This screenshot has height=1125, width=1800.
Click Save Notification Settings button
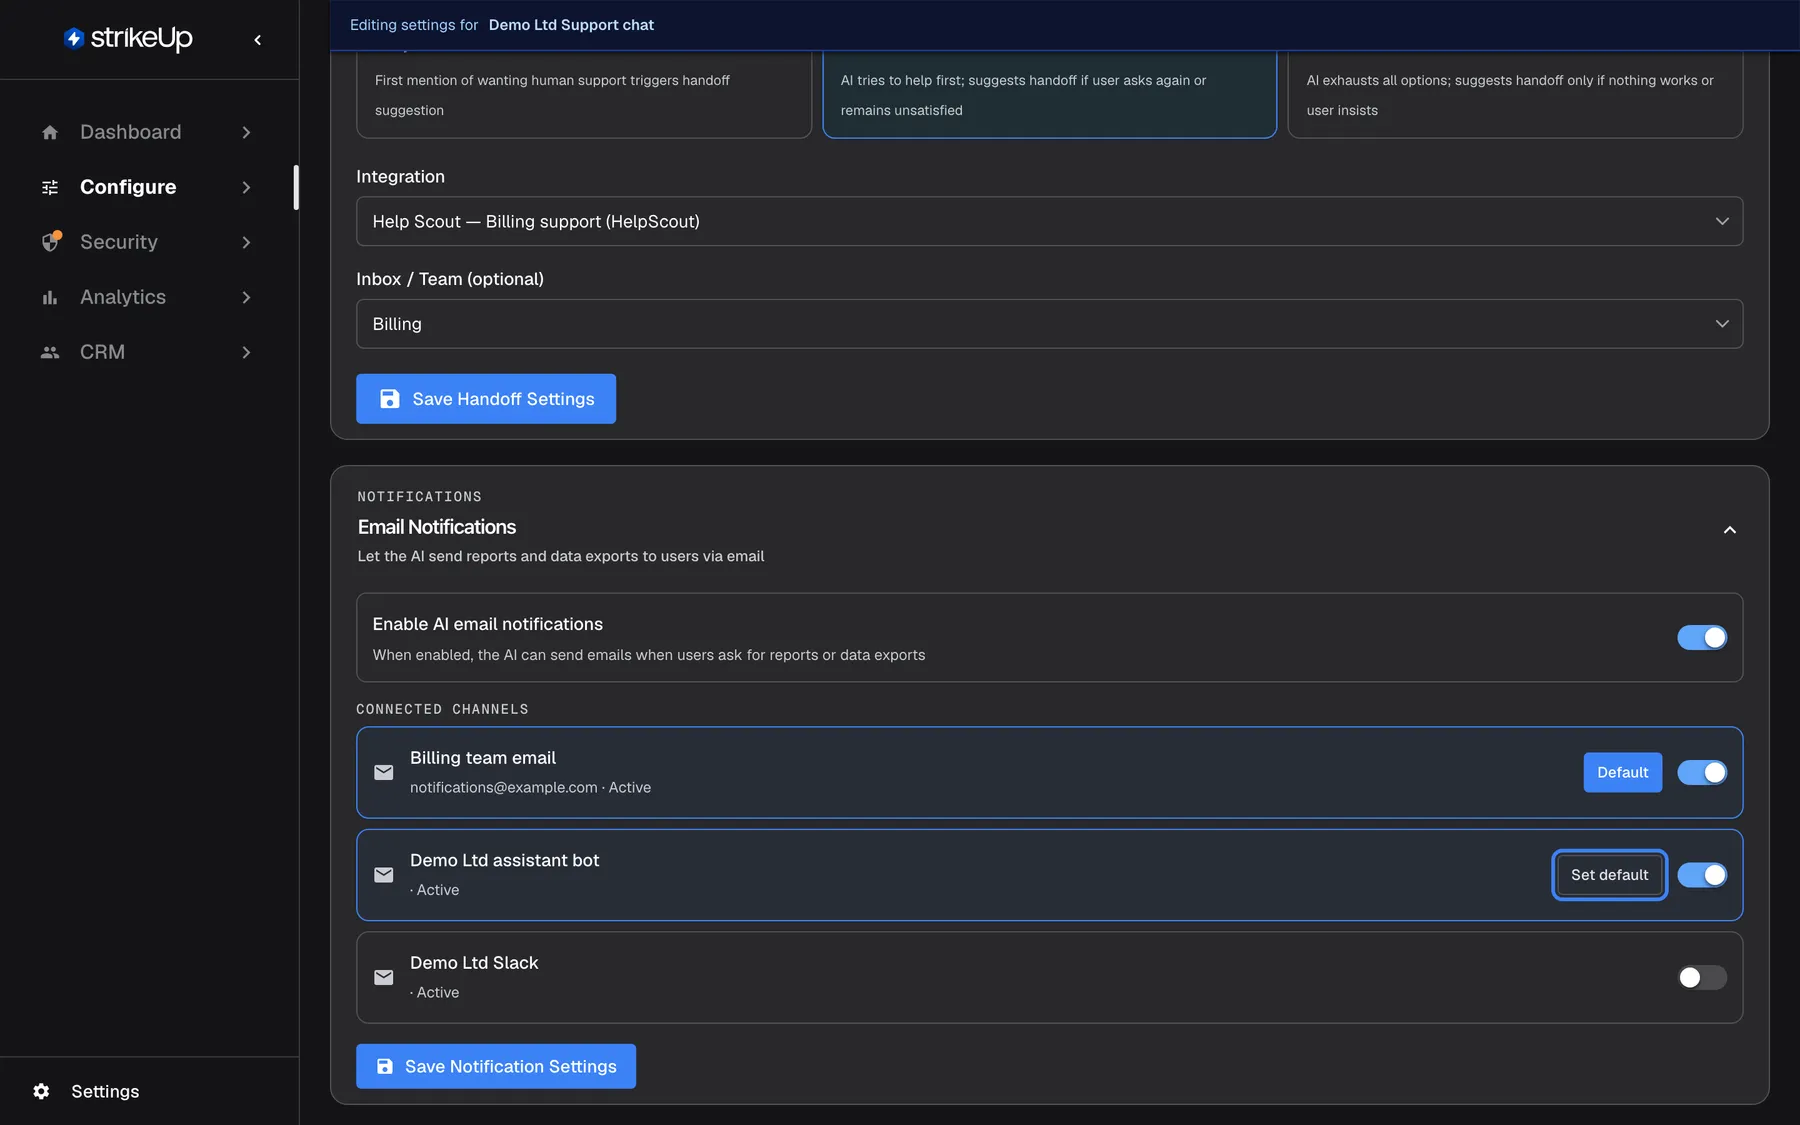[496, 1066]
